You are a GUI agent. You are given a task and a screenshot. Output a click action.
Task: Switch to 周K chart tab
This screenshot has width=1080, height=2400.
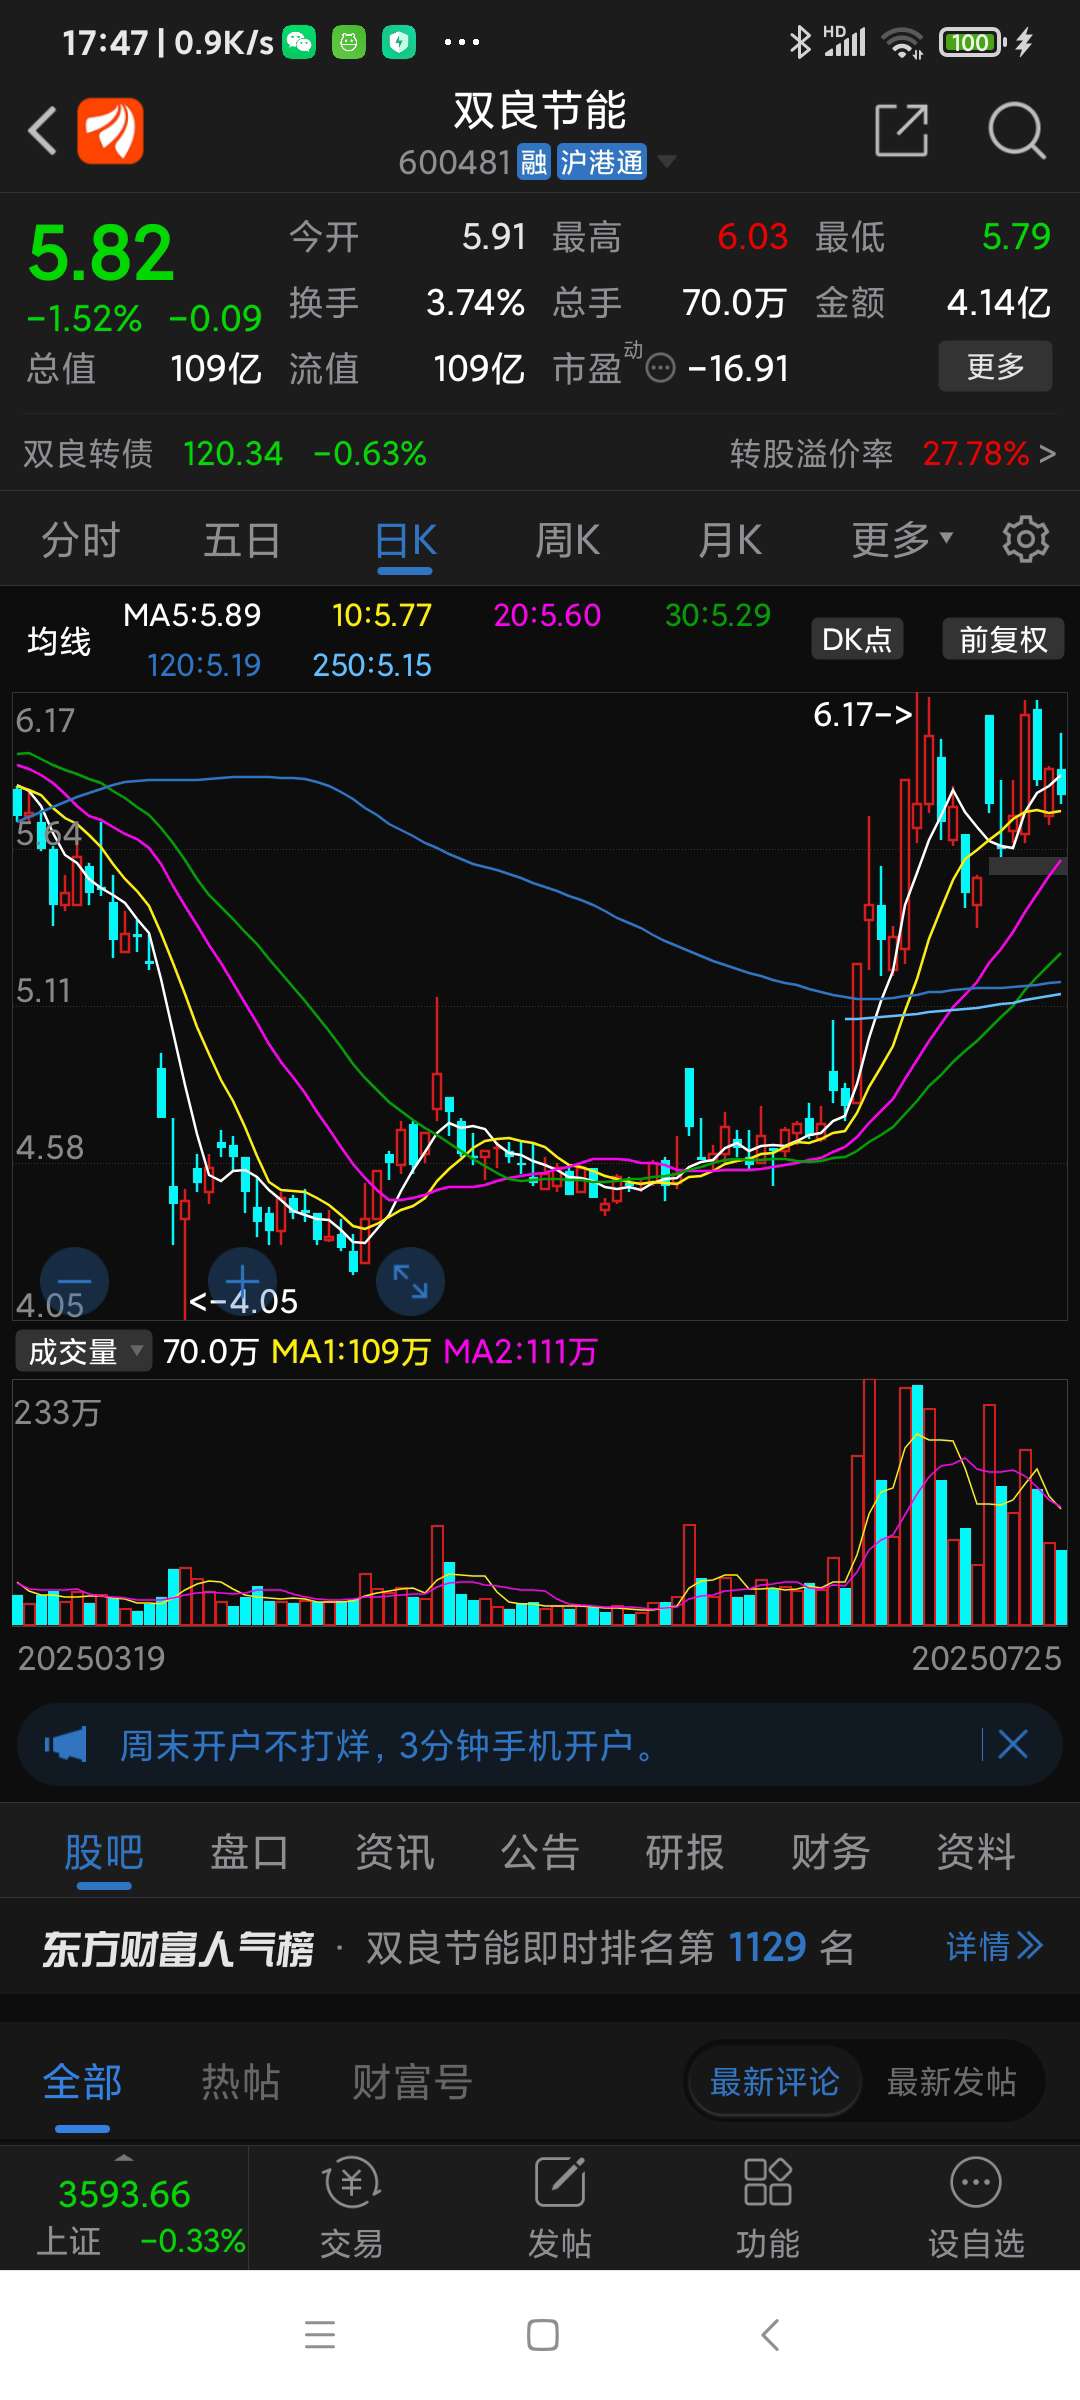(567, 541)
